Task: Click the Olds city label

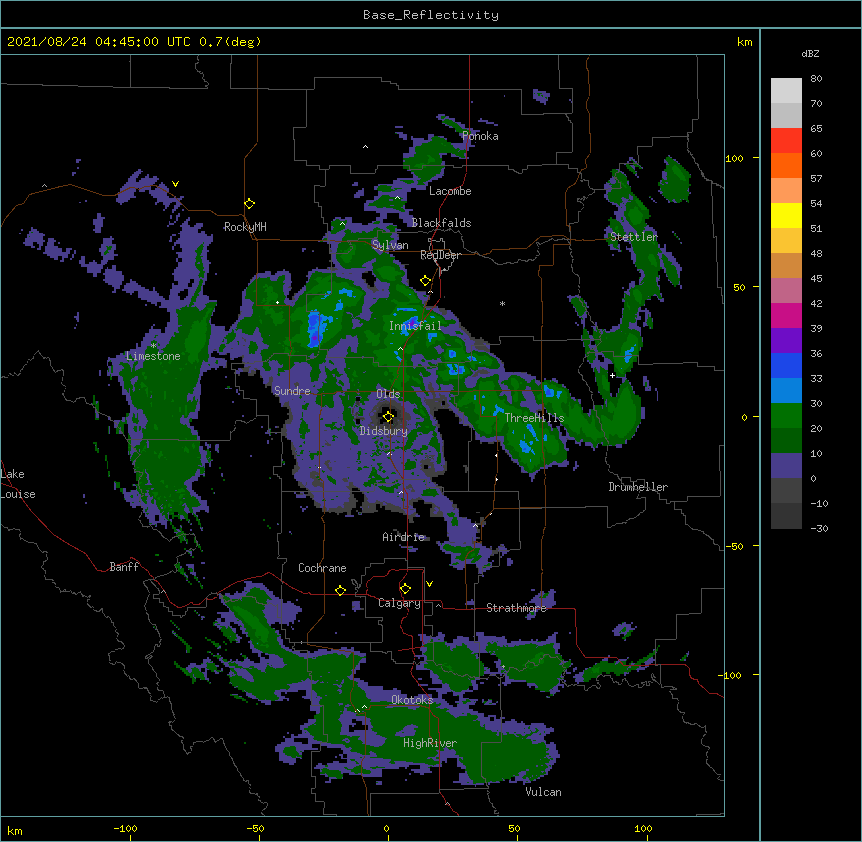Action: (388, 394)
